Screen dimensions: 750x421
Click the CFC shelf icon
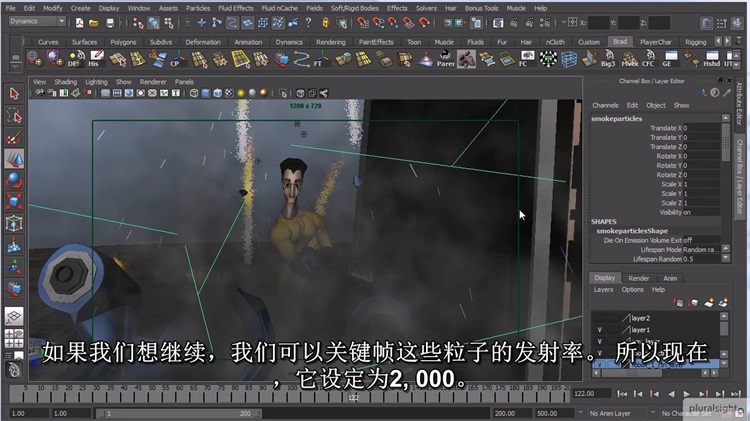point(649,59)
